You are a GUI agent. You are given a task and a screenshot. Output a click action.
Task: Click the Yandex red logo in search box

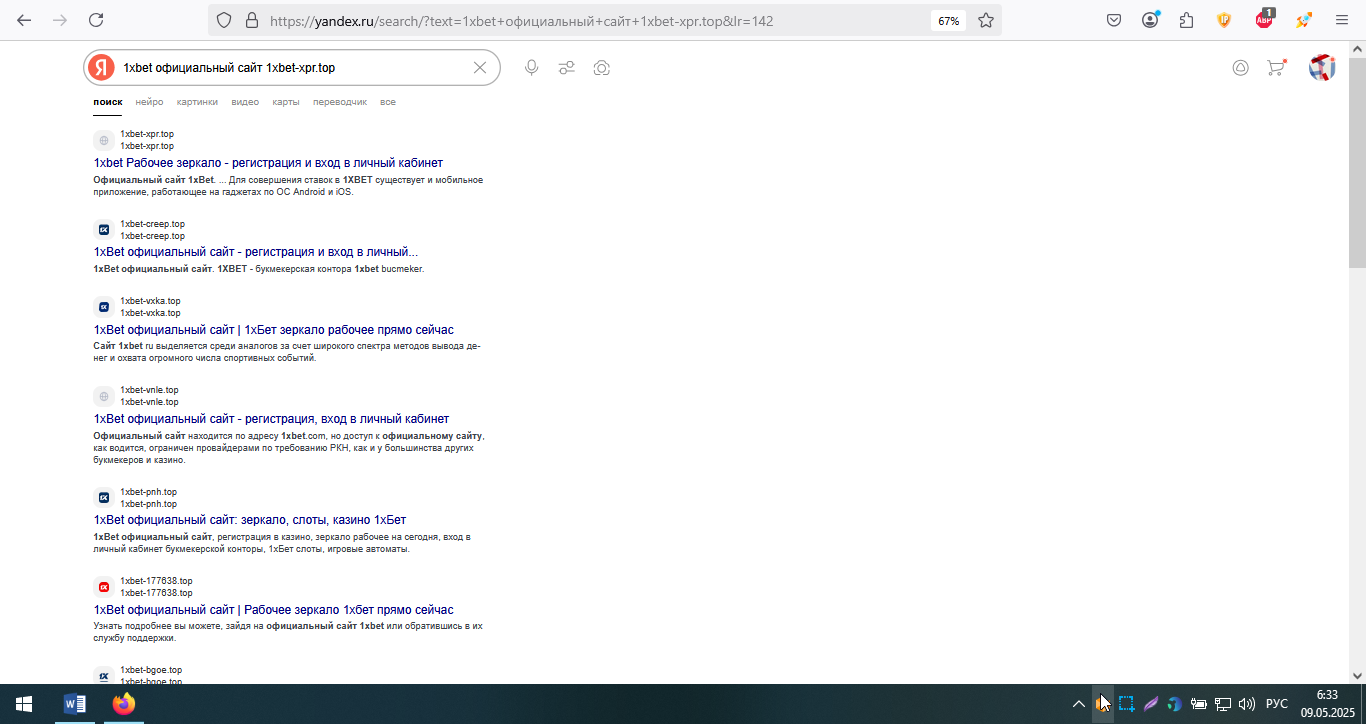click(101, 67)
